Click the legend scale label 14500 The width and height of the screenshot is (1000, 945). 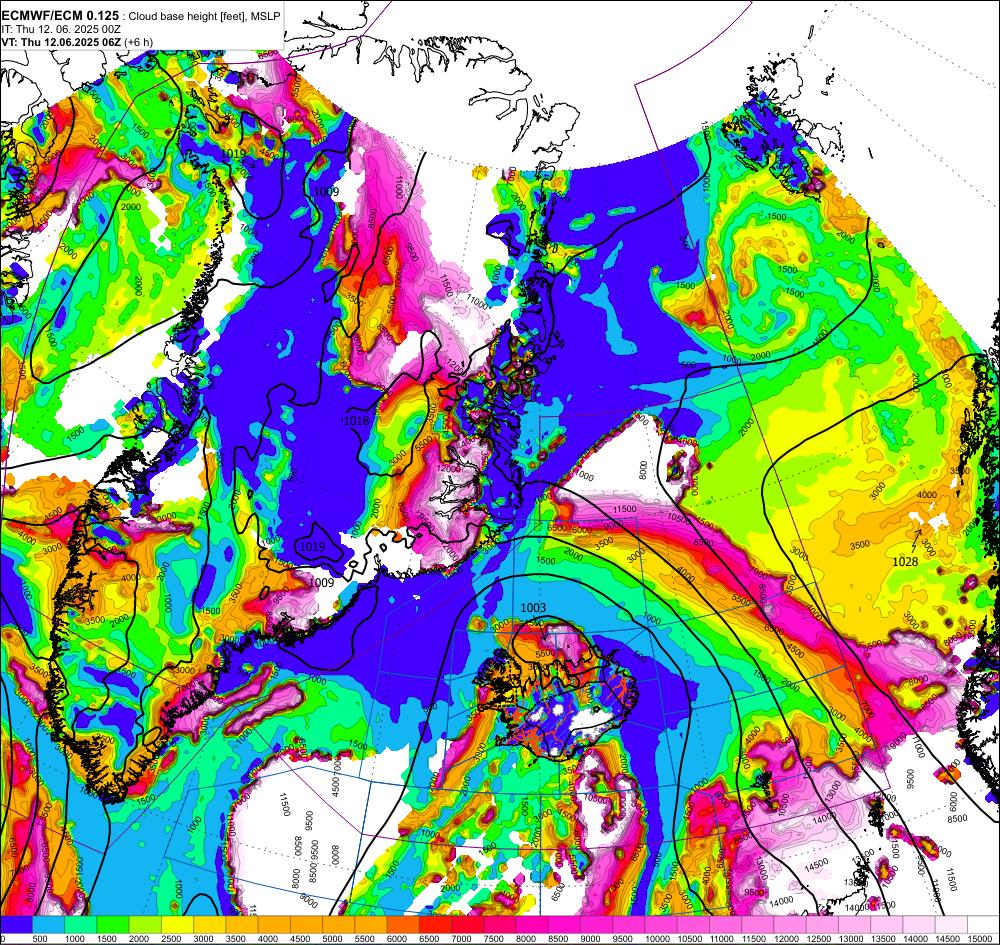[x=948, y=938]
